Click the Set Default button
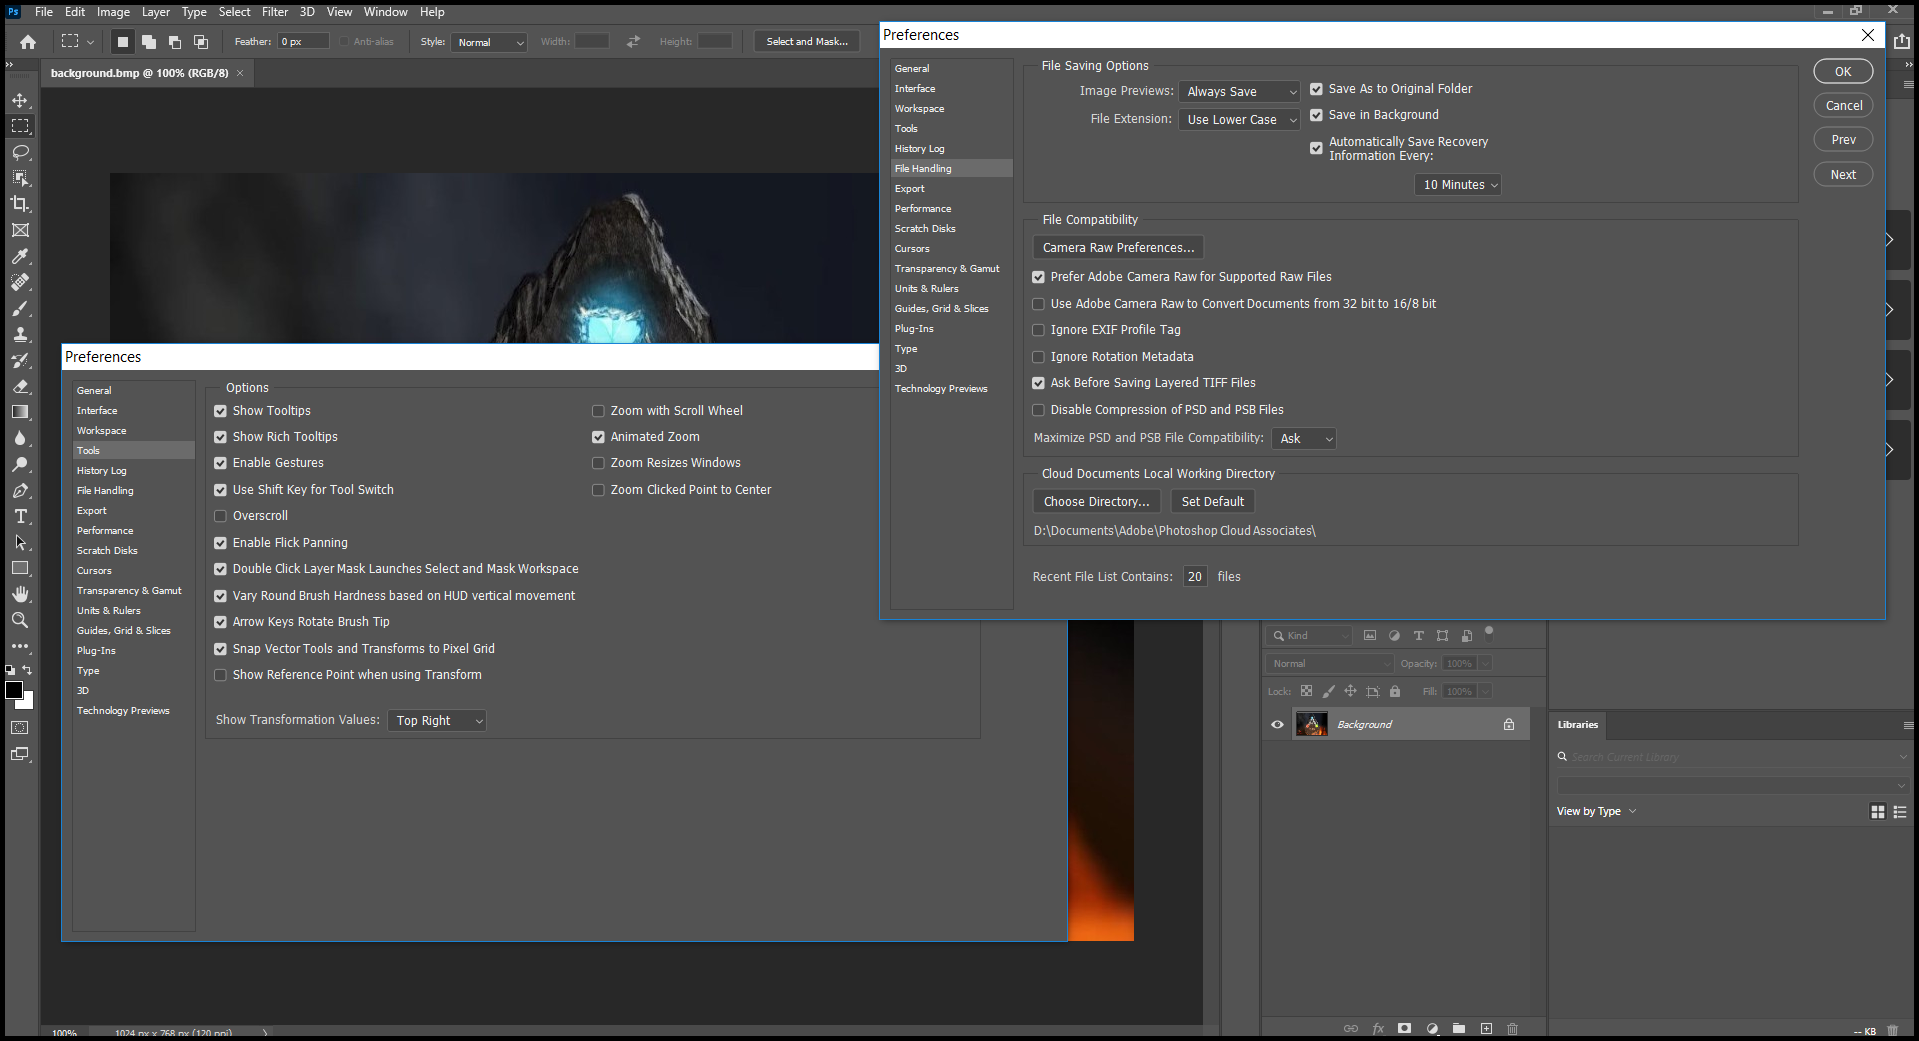The width and height of the screenshot is (1919, 1041). (1212, 502)
